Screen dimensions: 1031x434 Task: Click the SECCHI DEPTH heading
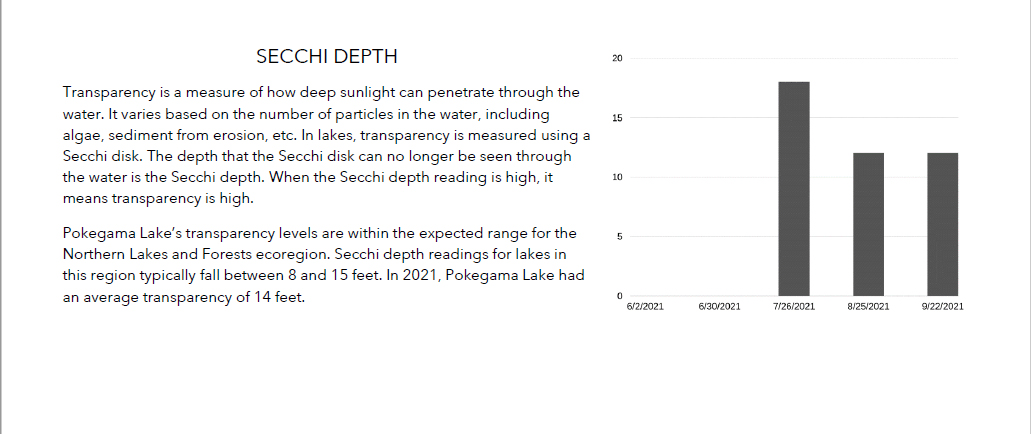click(327, 57)
